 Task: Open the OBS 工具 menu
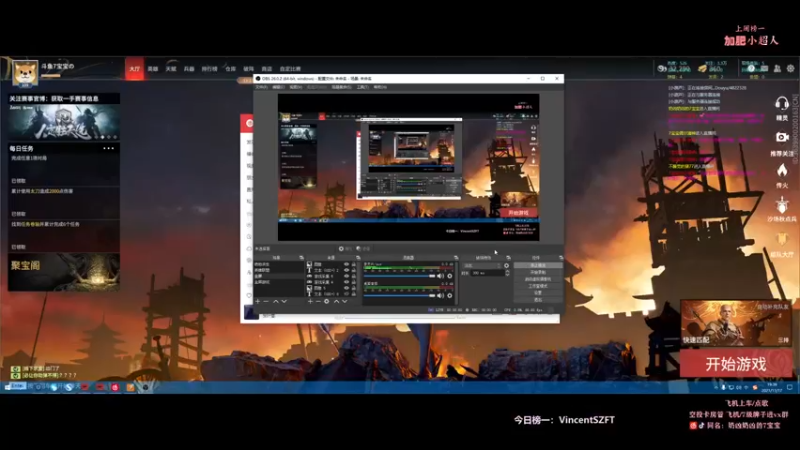point(362,87)
